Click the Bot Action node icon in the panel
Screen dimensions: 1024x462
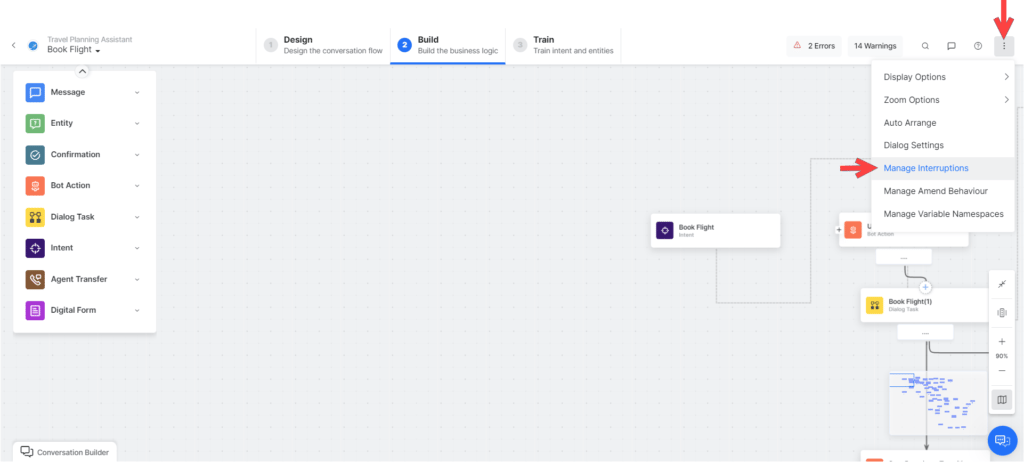(x=35, y=186)
